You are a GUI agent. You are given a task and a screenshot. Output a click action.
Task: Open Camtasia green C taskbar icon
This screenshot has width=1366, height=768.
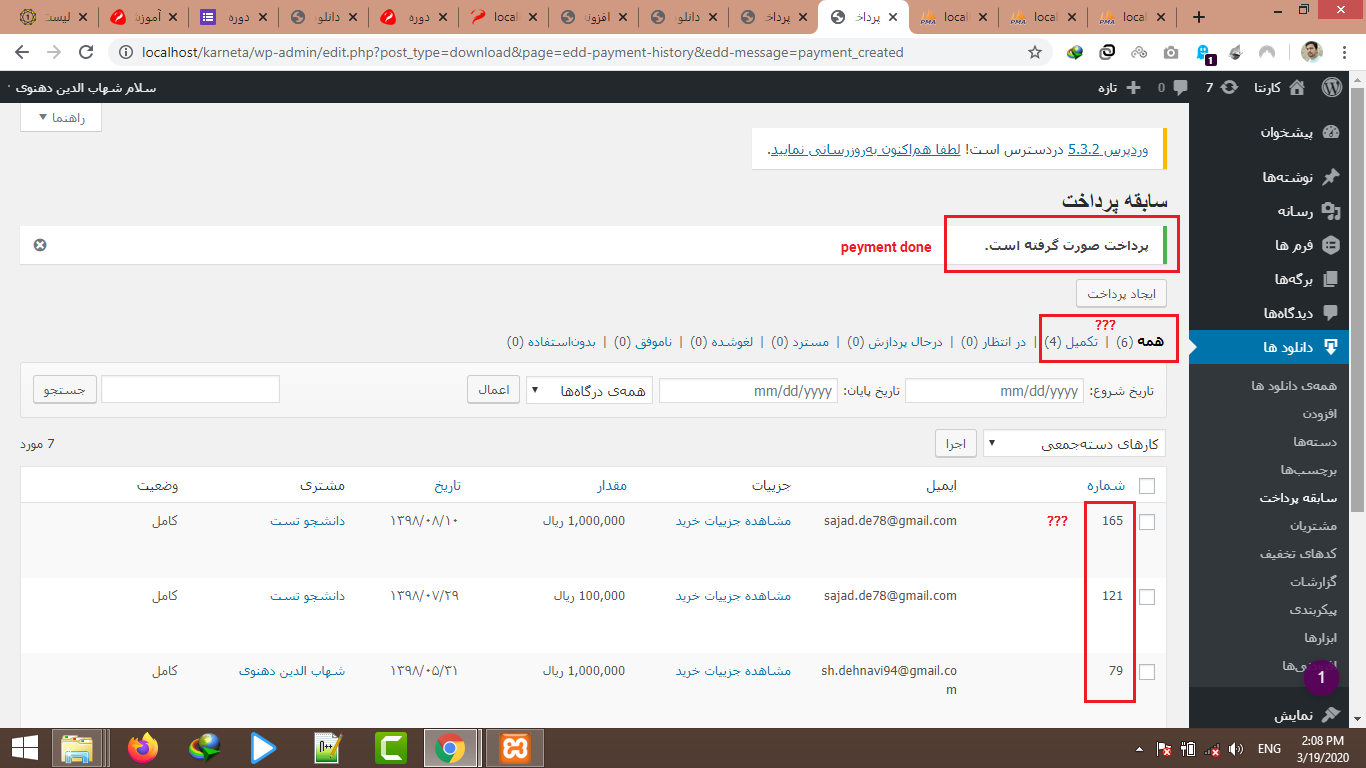[389, 748]
